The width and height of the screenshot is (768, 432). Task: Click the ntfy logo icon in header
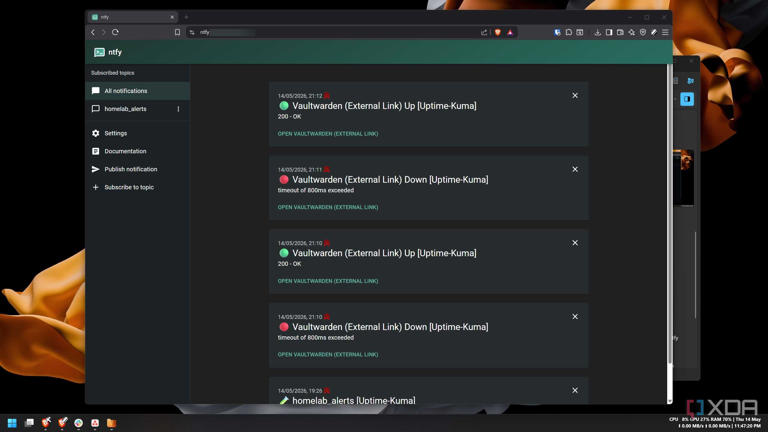click(99, 52)
